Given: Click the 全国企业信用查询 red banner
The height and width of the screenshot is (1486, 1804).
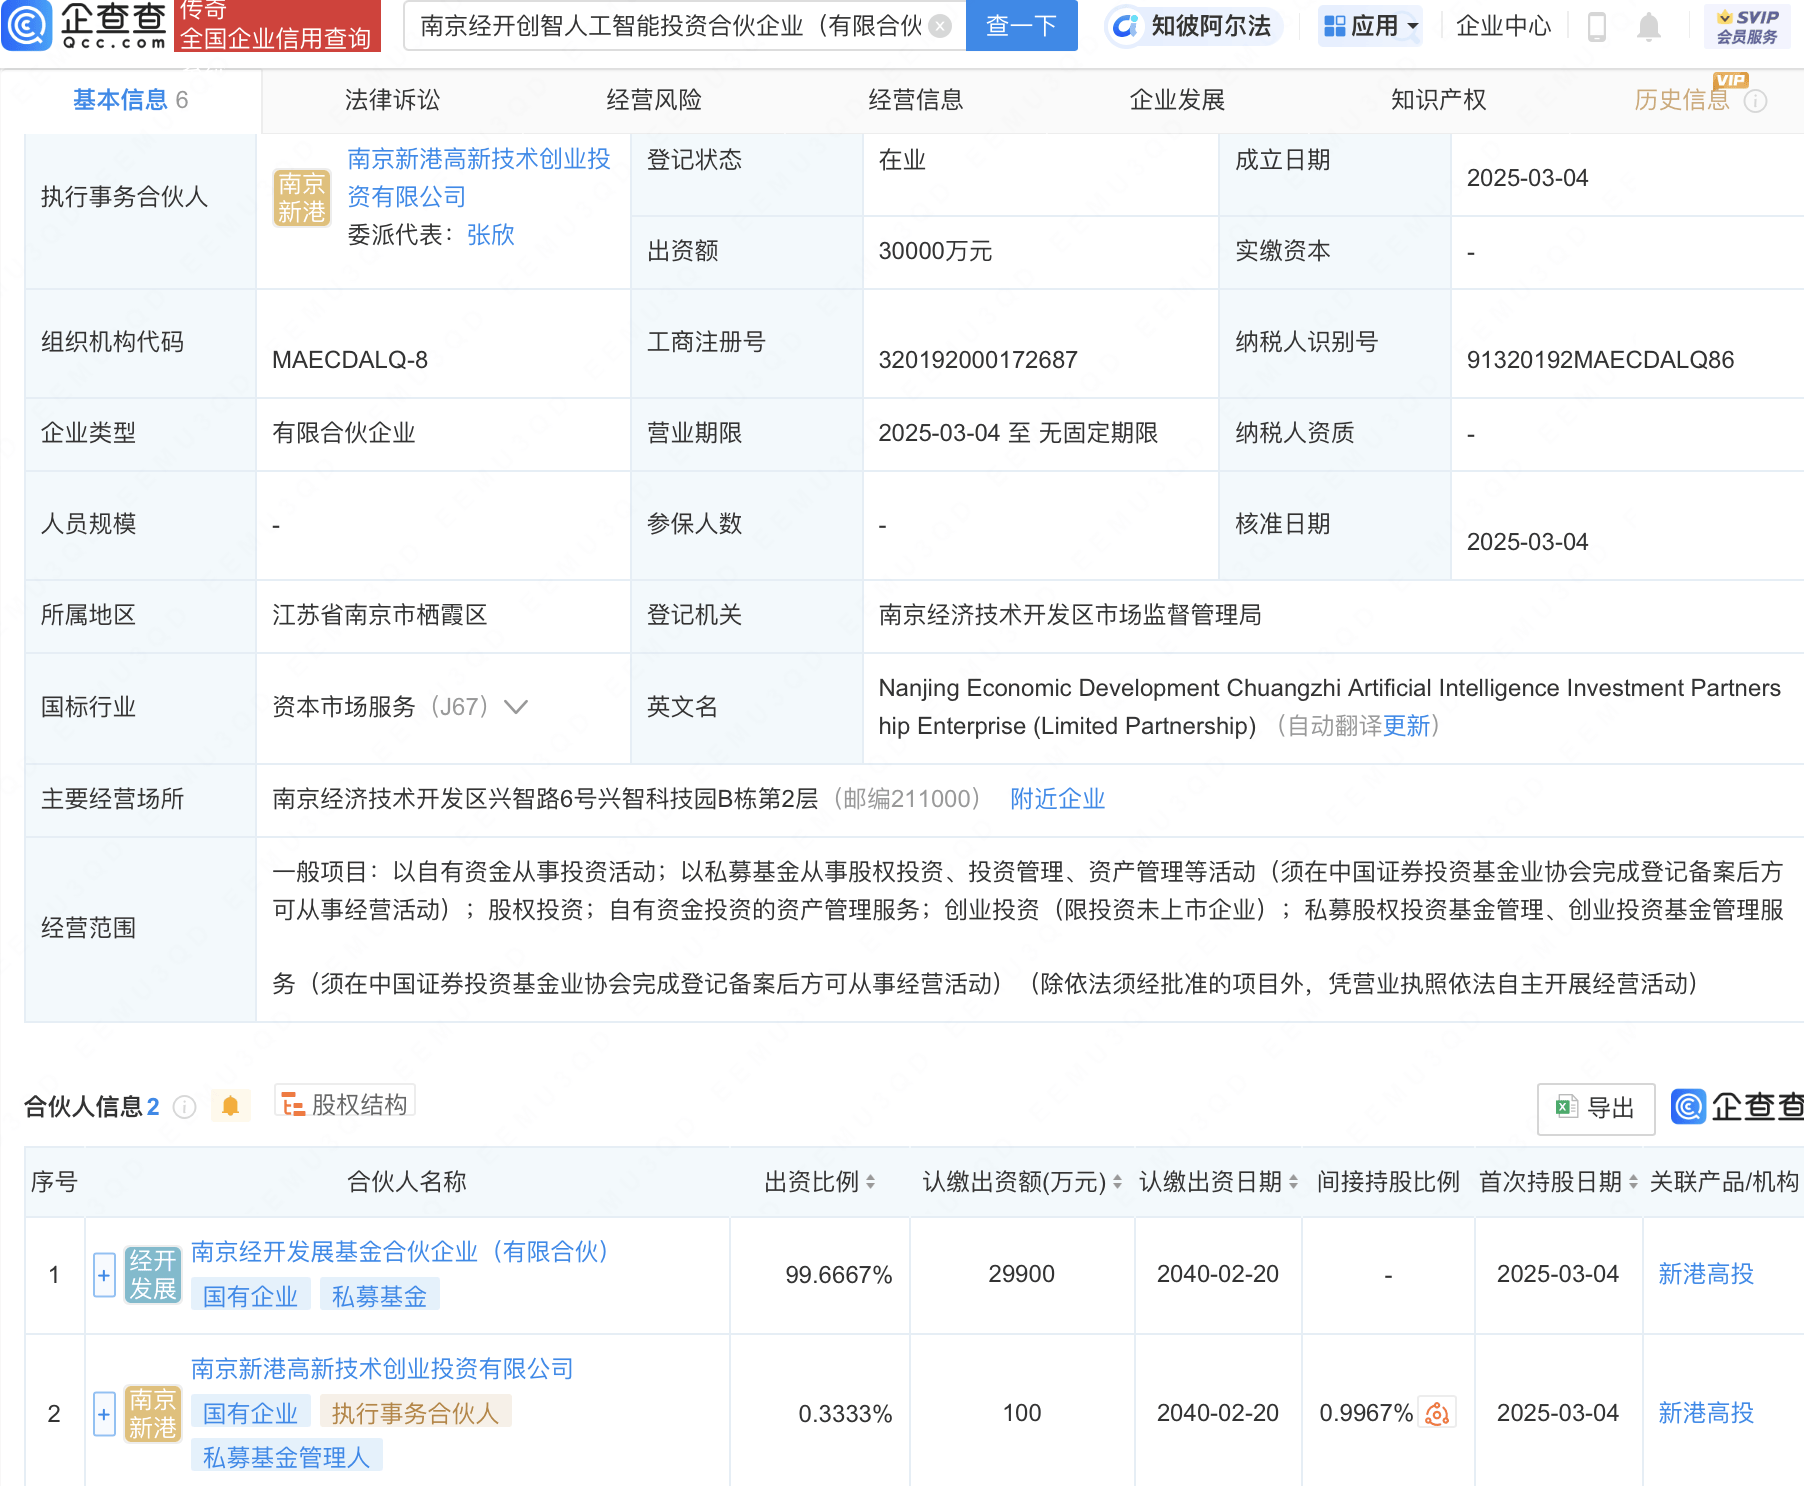Looking at the screenshot, I should (x=277, y=26).
